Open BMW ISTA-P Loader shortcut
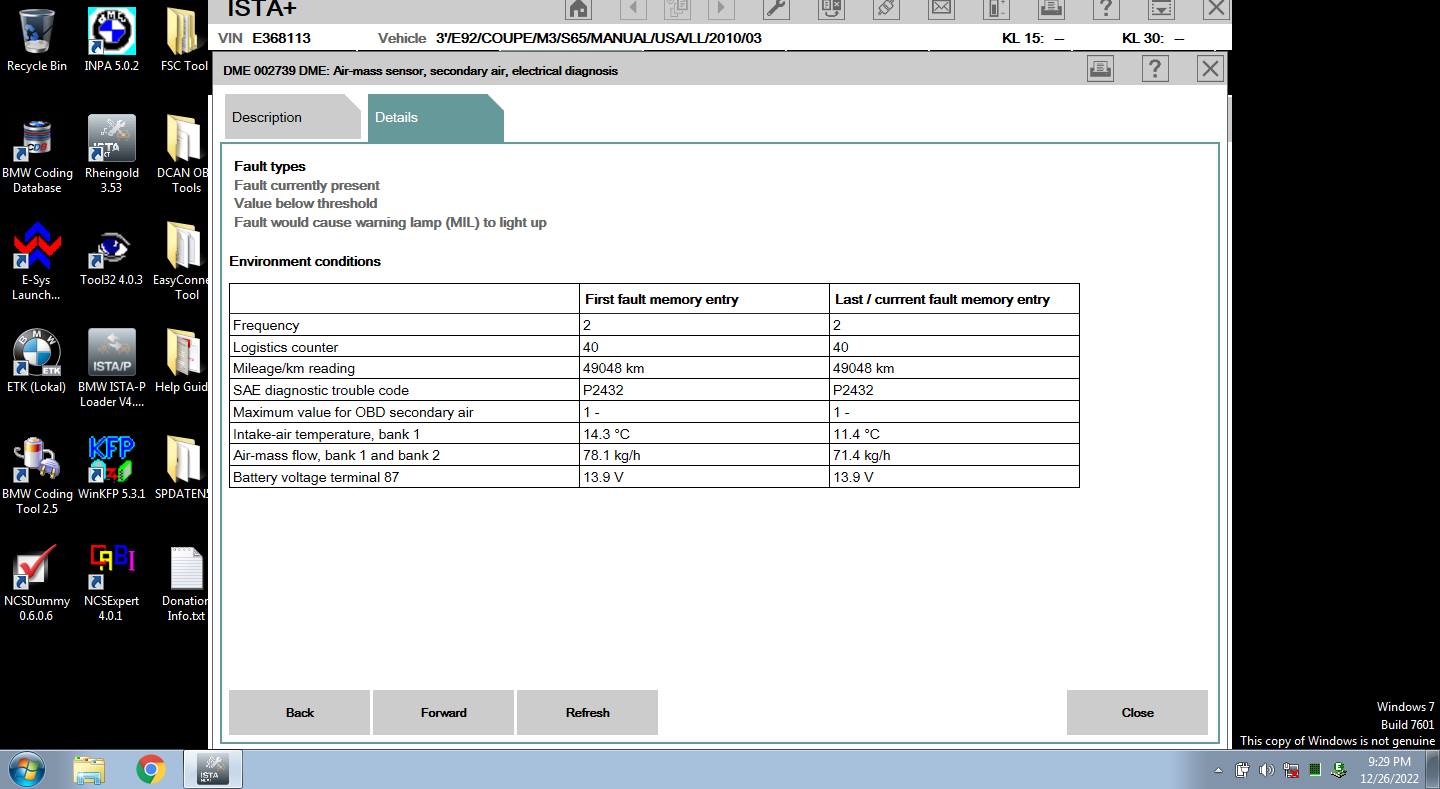 point(112,369)
